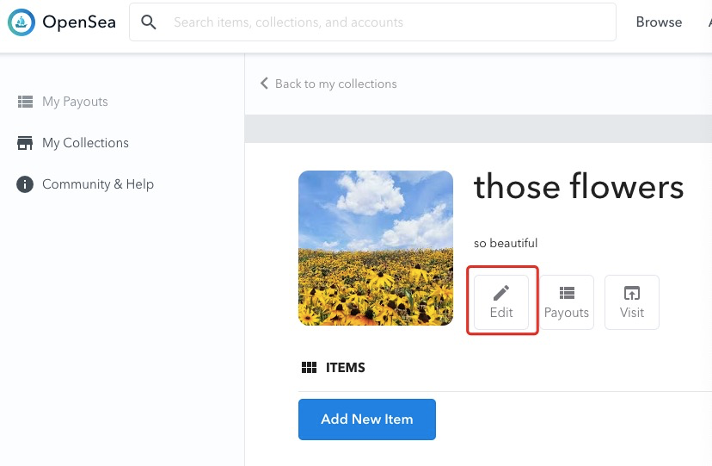The width and height of the screenshot is (712, 466).
Task: Click the ITEMS section heading
Action: (345, 367)
